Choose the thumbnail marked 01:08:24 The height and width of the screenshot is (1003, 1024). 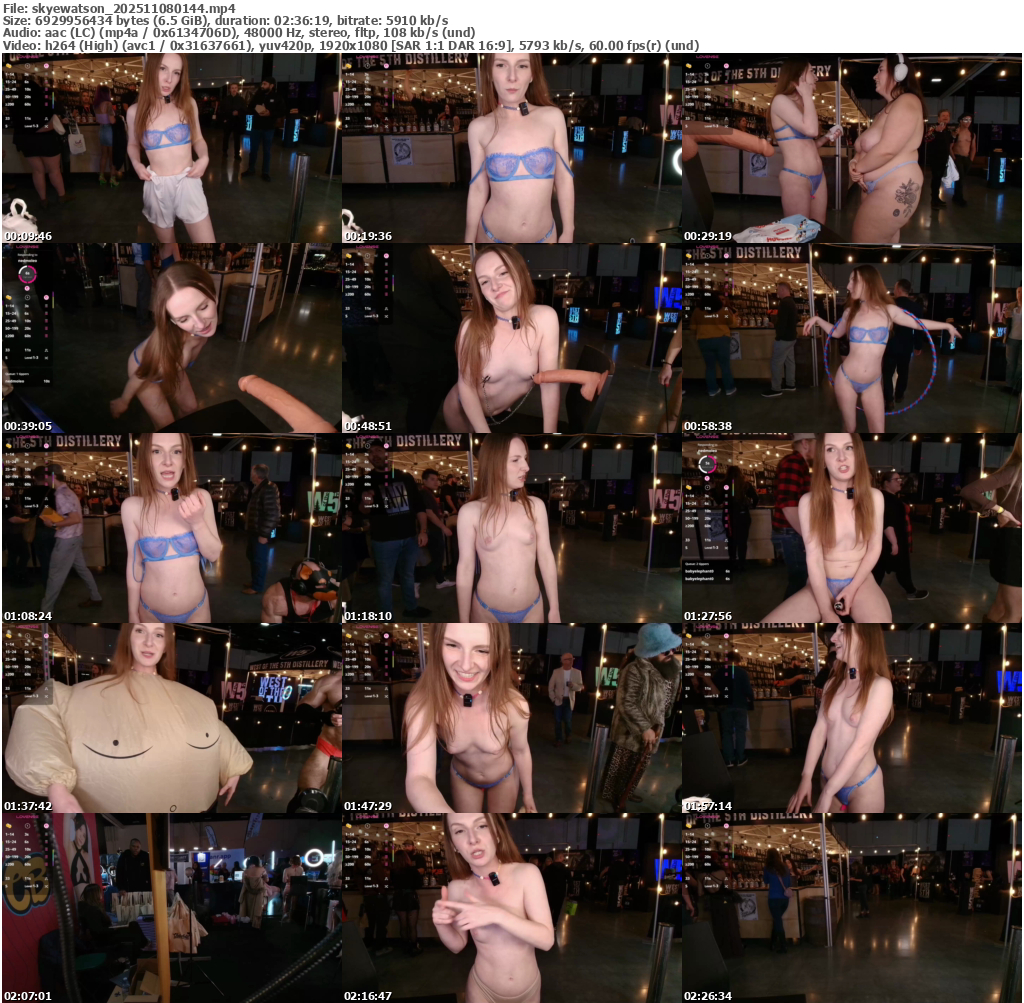(x=172, y=528)
